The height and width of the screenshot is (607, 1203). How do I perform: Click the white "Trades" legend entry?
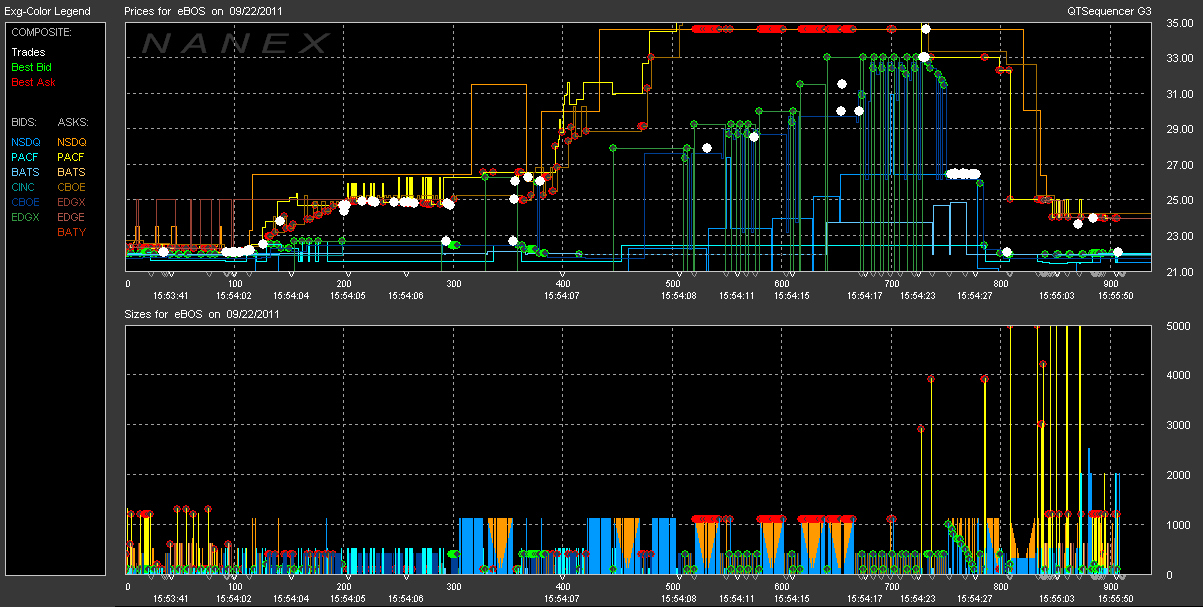tap(28, 52)
